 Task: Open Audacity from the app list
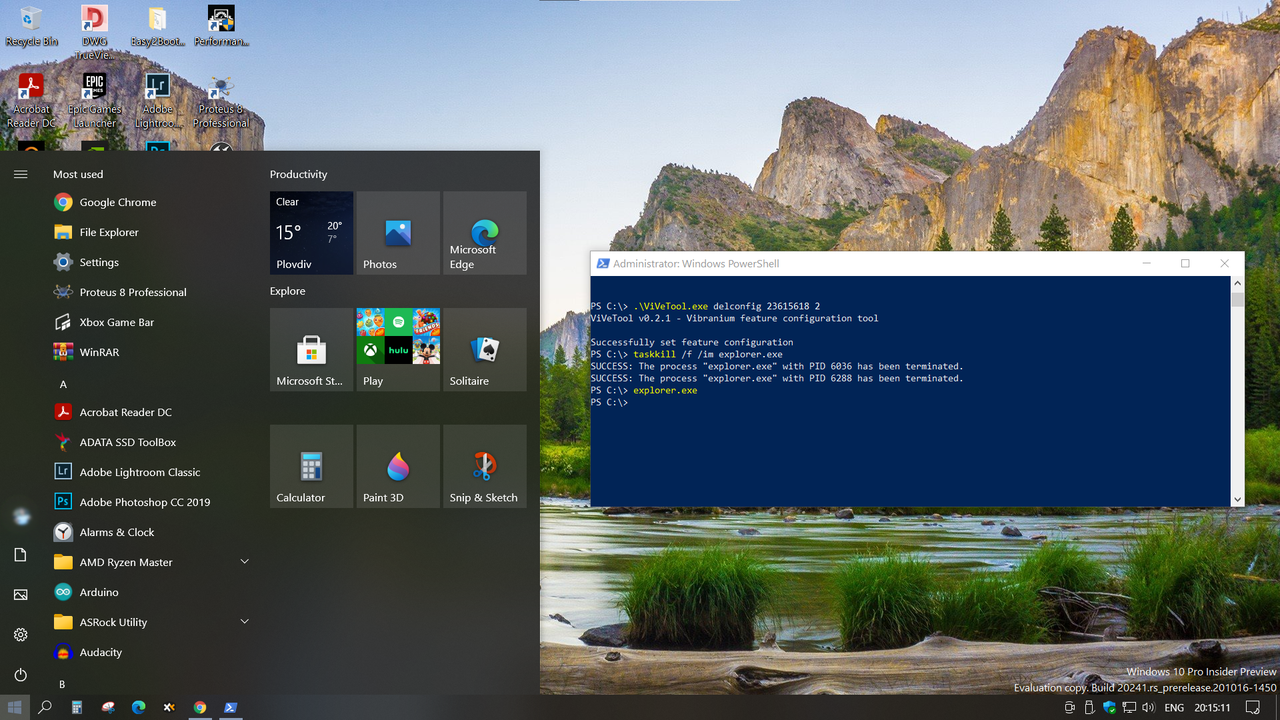click(150, 652)
